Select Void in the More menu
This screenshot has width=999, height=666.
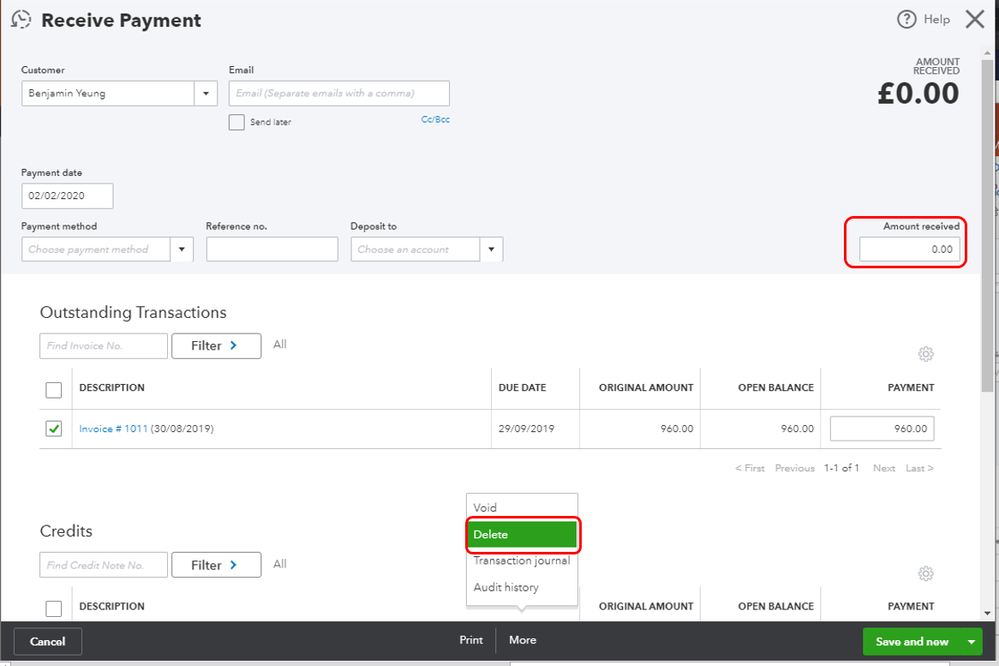486,508
